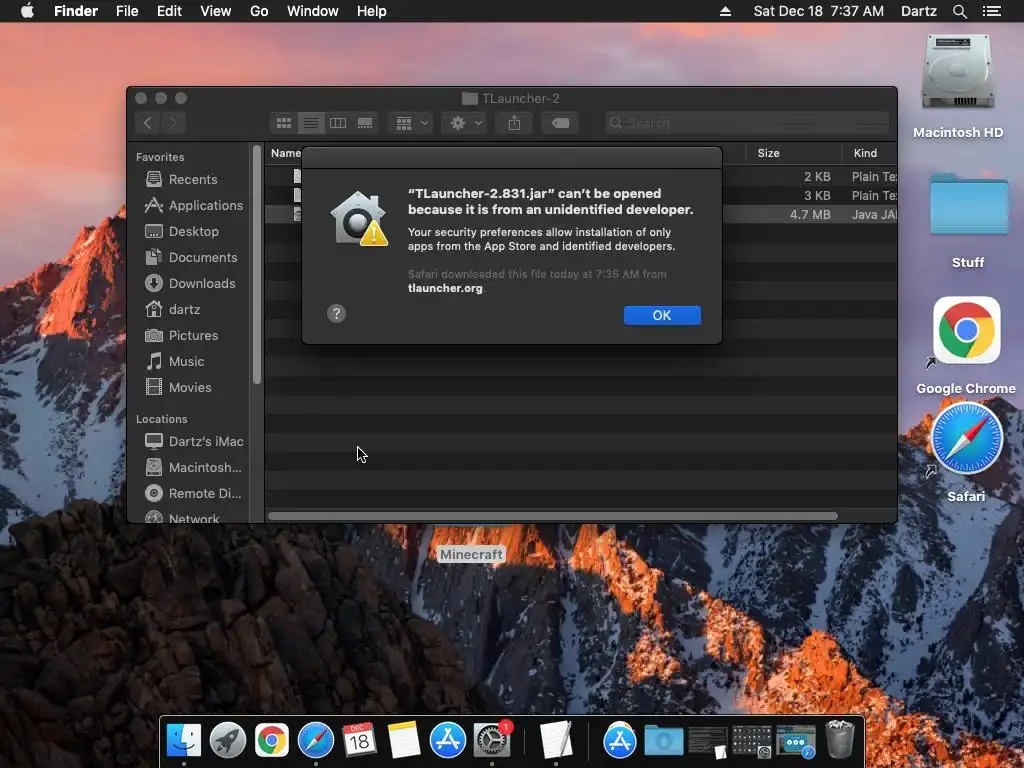Click the Finder Search field
The width and height of the screenshot is (1024, 768).
coord(747,123)
